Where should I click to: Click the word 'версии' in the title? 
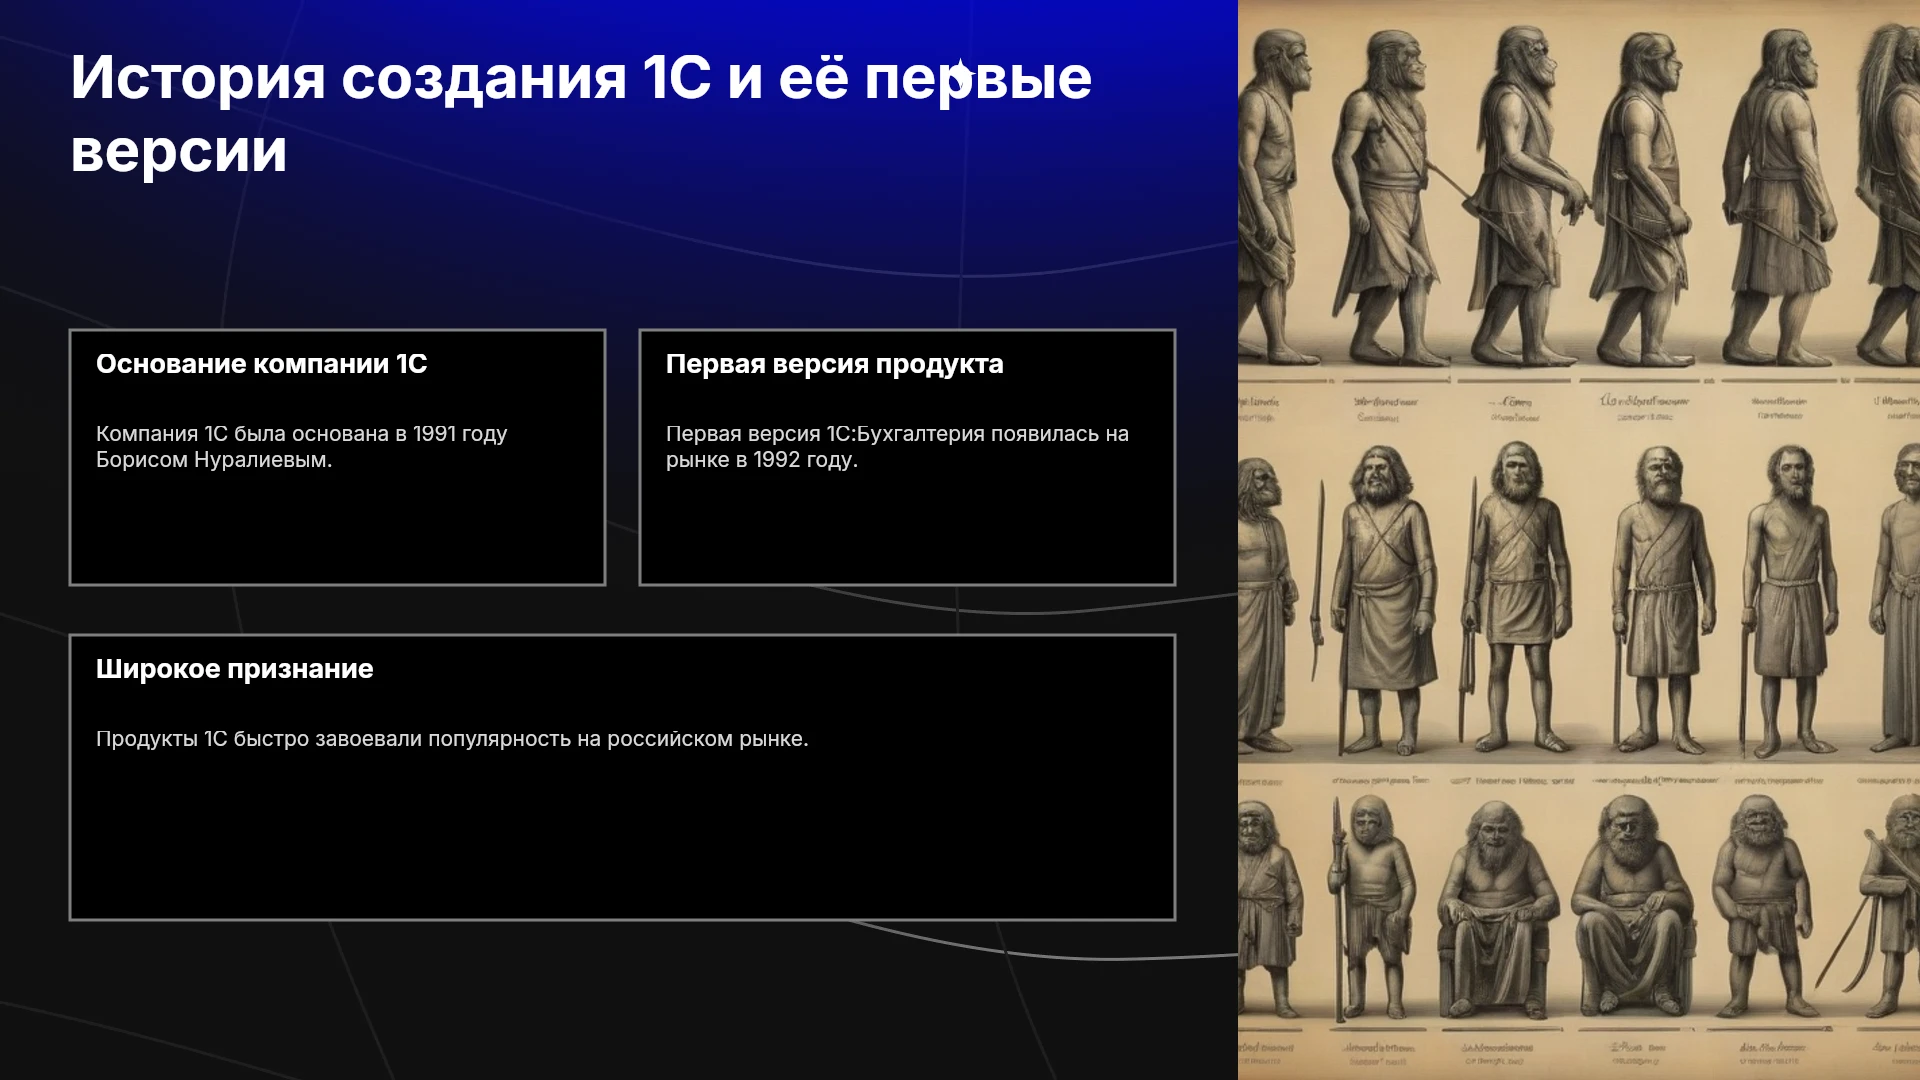[179, 152]
